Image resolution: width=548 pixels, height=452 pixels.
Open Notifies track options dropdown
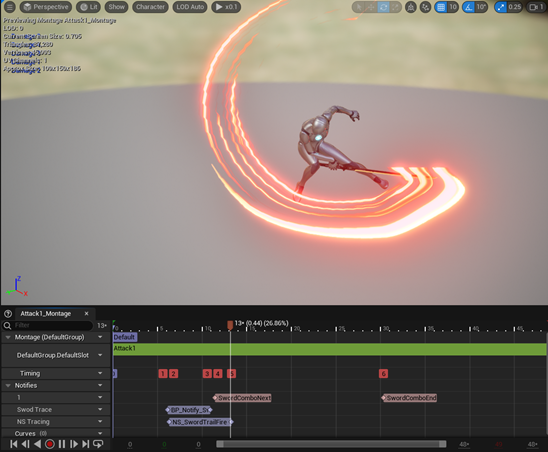tap(100, 386)
